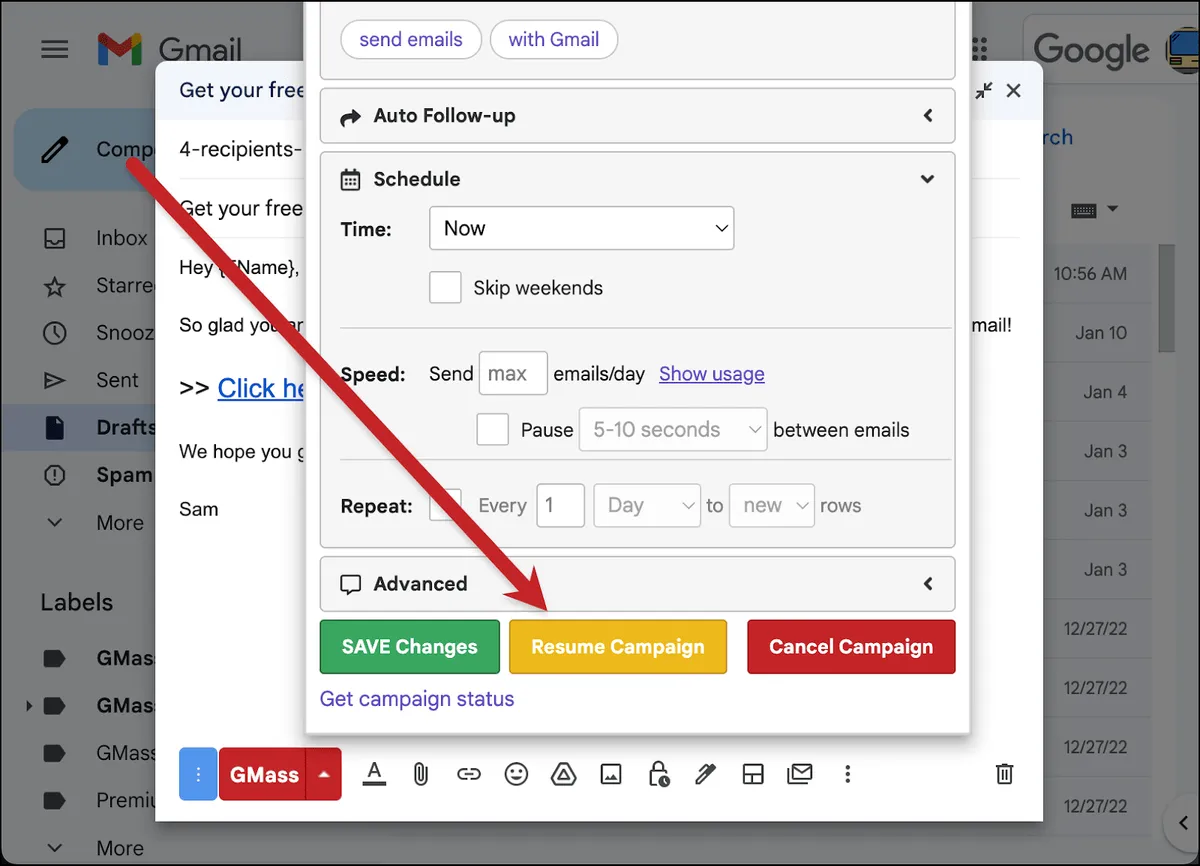Toggle confidential mode lock icon
1200x866 pixels.
coord(658,773)
